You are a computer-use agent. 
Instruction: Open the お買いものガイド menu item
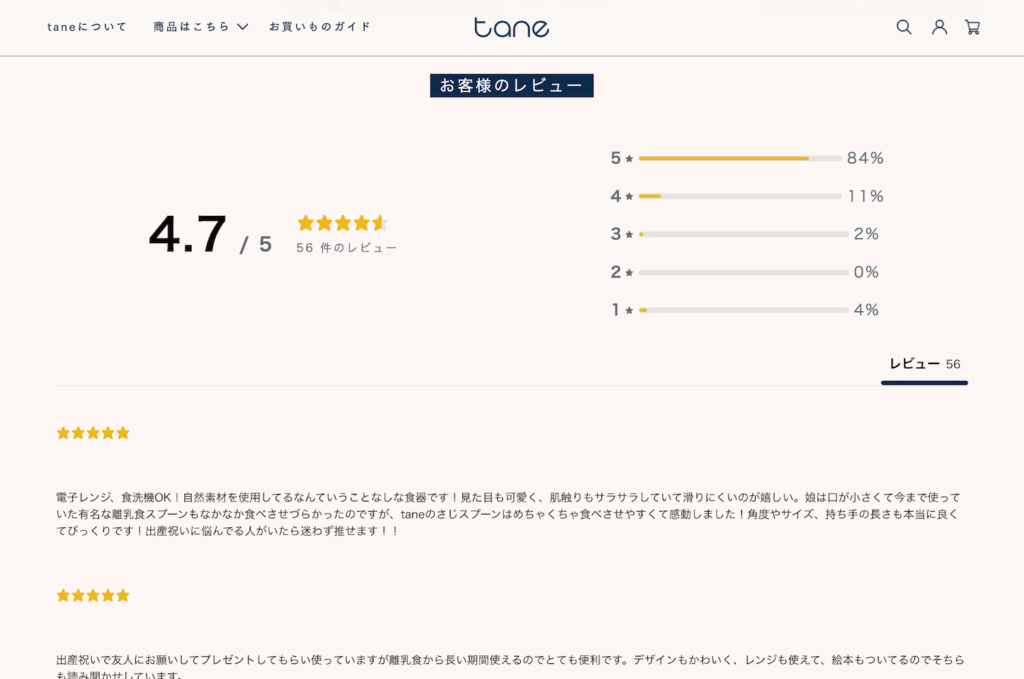(x=320, y=27)
